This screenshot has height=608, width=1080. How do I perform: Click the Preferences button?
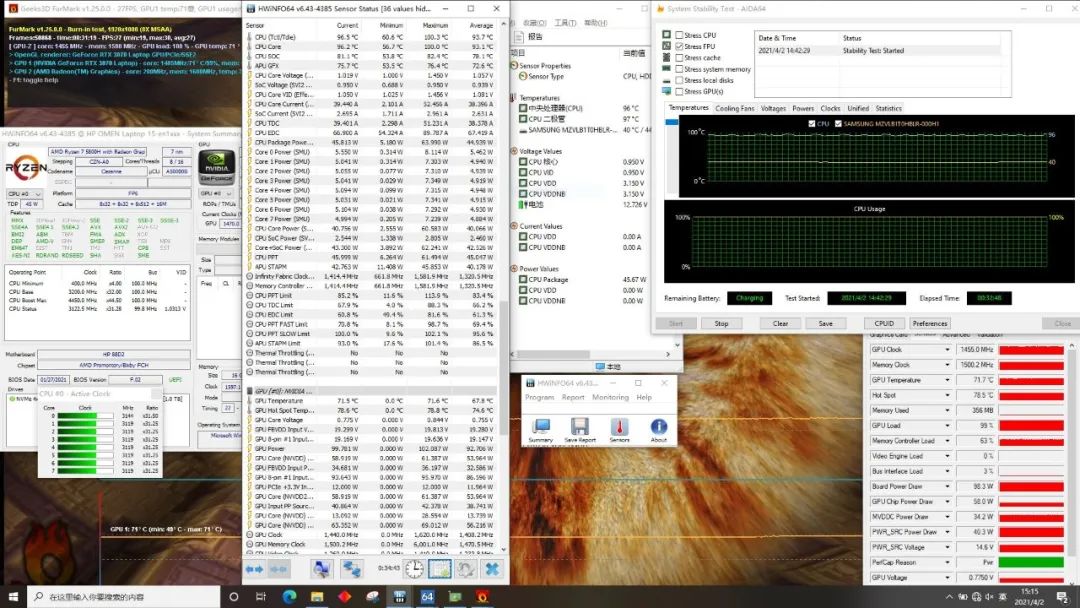[x=929, y=323]
